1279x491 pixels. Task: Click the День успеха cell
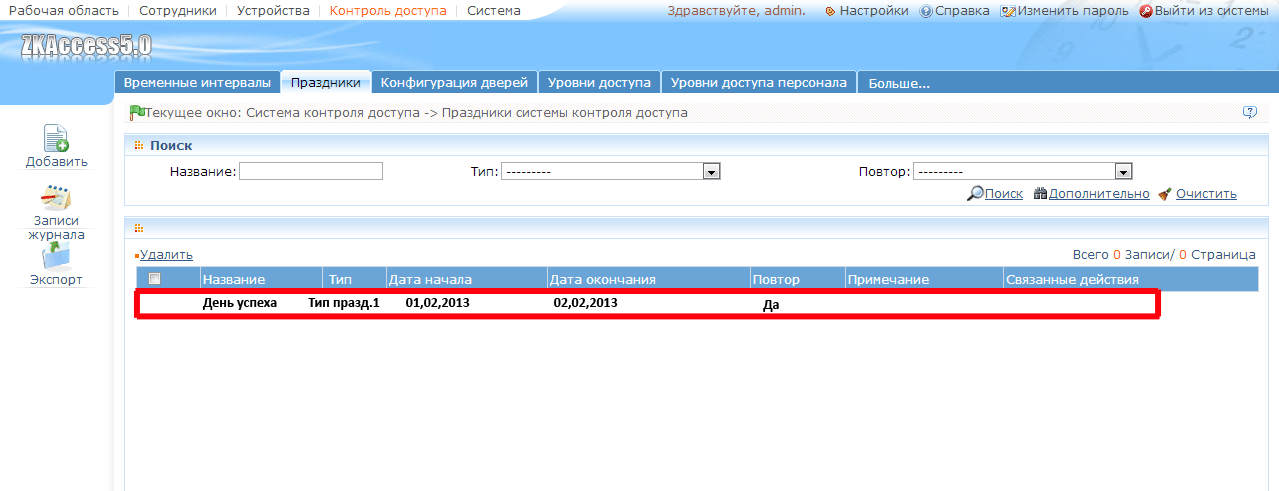(240, 303)
